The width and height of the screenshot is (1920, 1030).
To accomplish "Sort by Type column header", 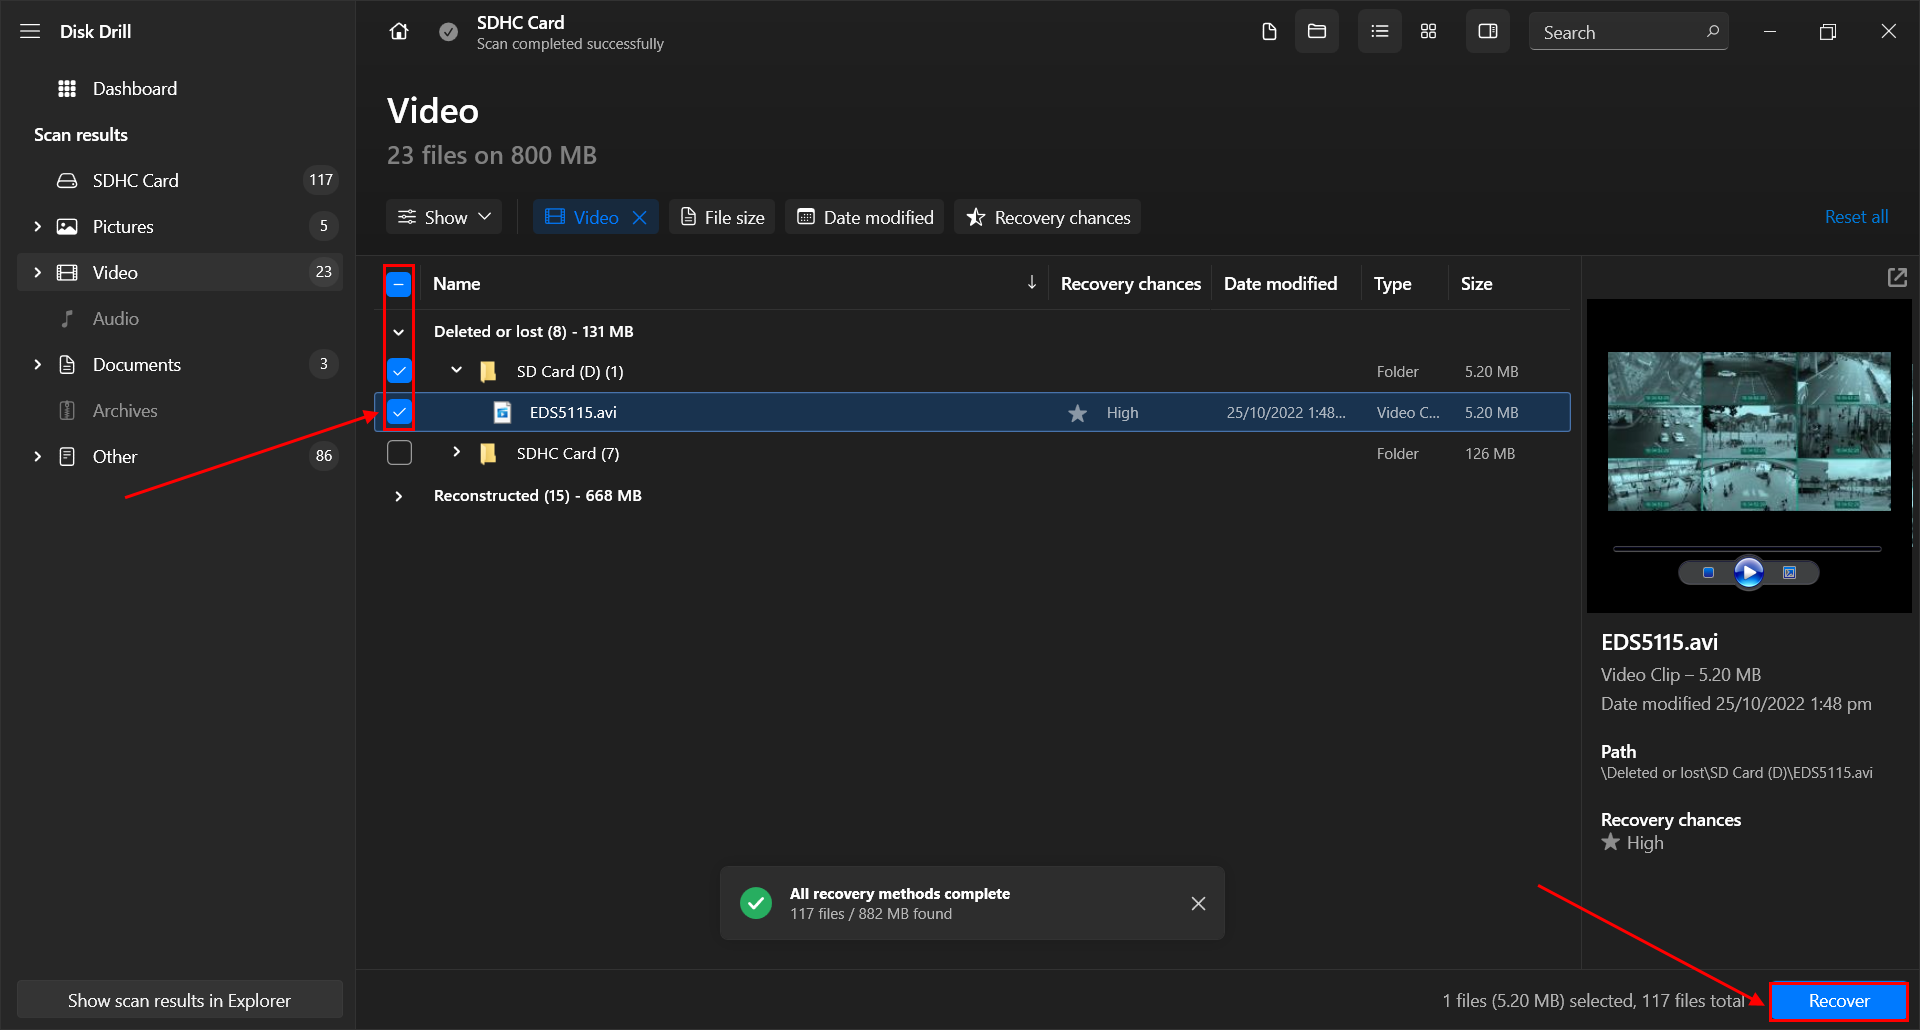I will tap(1392, 284).
